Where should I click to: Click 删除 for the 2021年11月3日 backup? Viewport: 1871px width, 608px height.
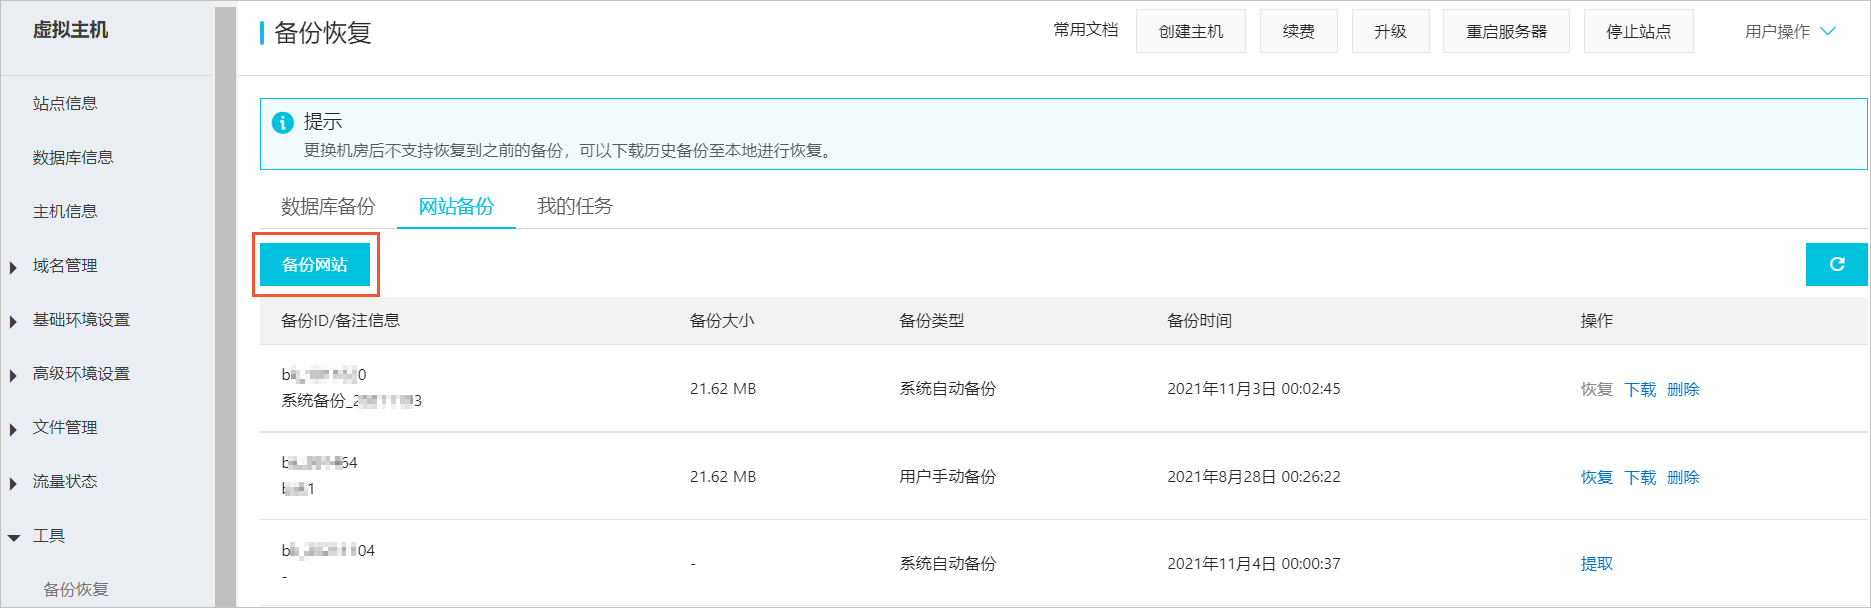click(x=1683, y=389)
